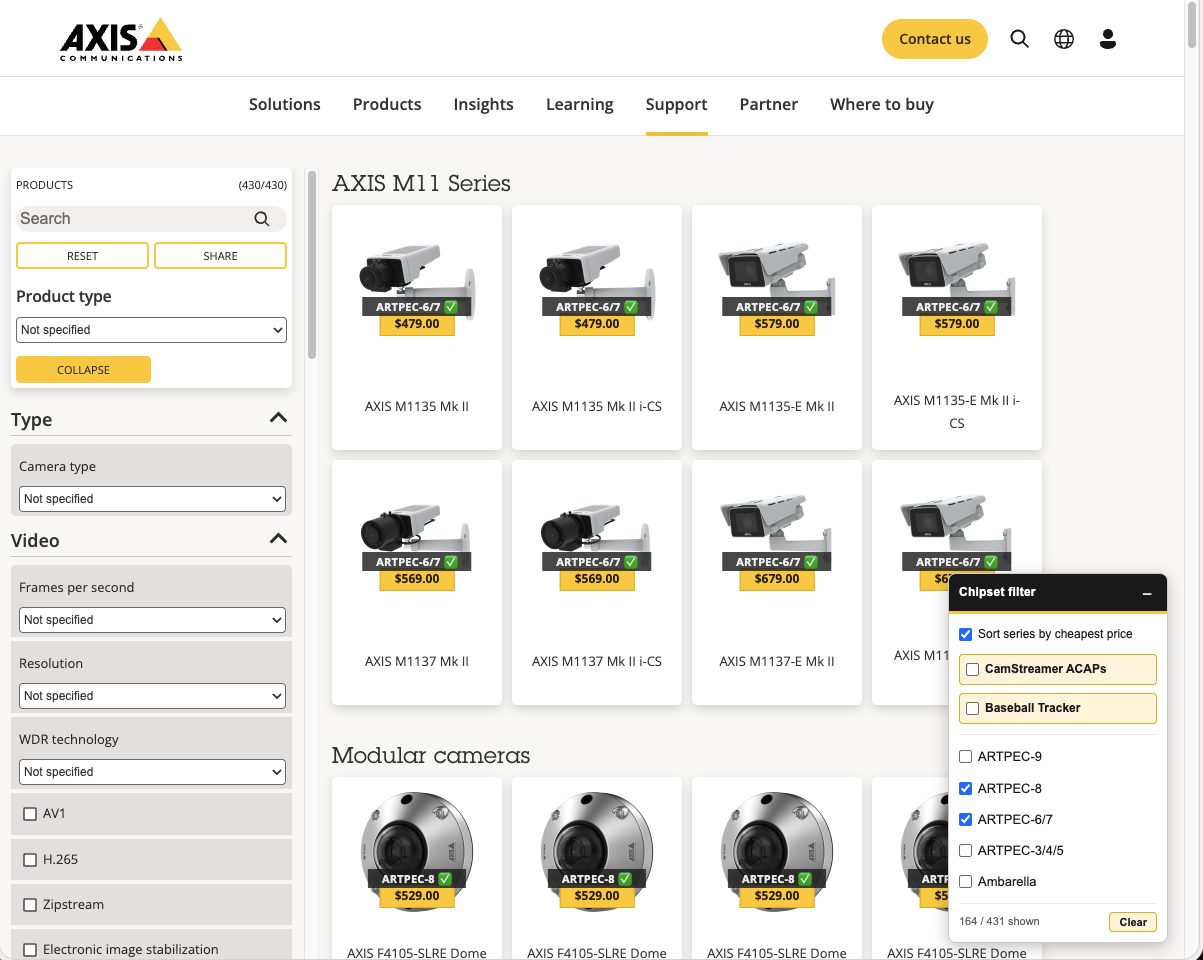1203x960 pixels.
Task: Click the SHARE button
Action: [220, 256]
